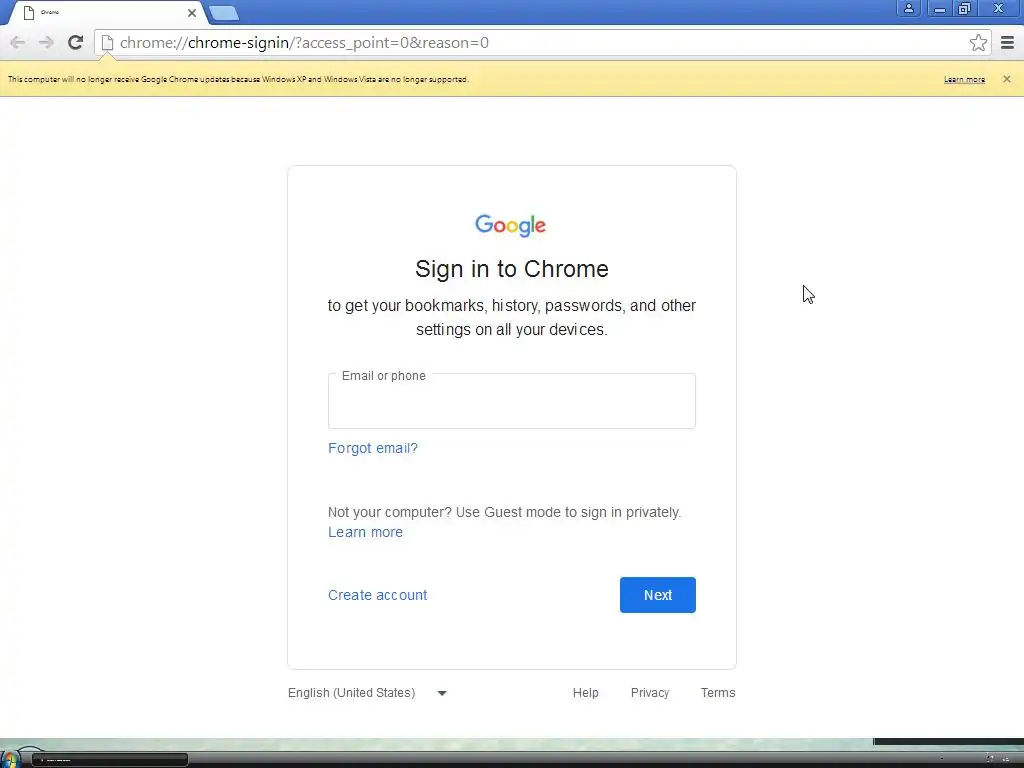Click the address bar URL field
Image resolution: width=1024 pixels, height=768 pixels.
(541, 42)
